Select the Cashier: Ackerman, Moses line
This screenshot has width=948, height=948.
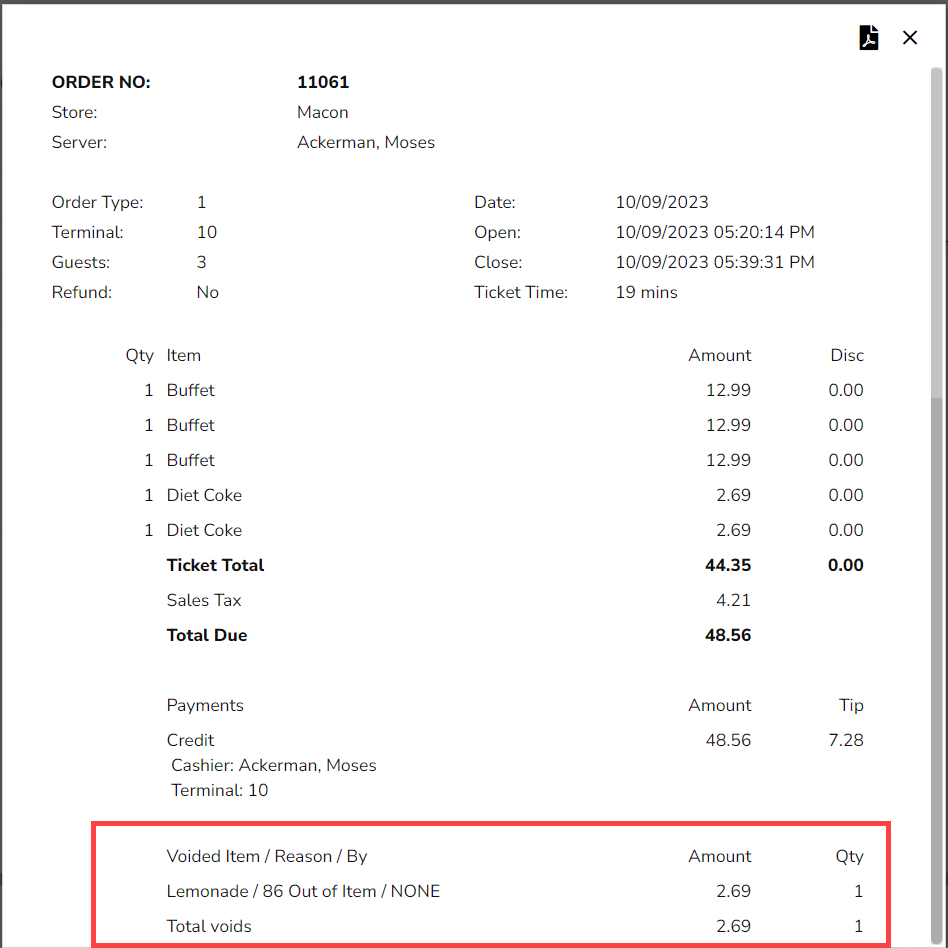[x=274, y=765]
